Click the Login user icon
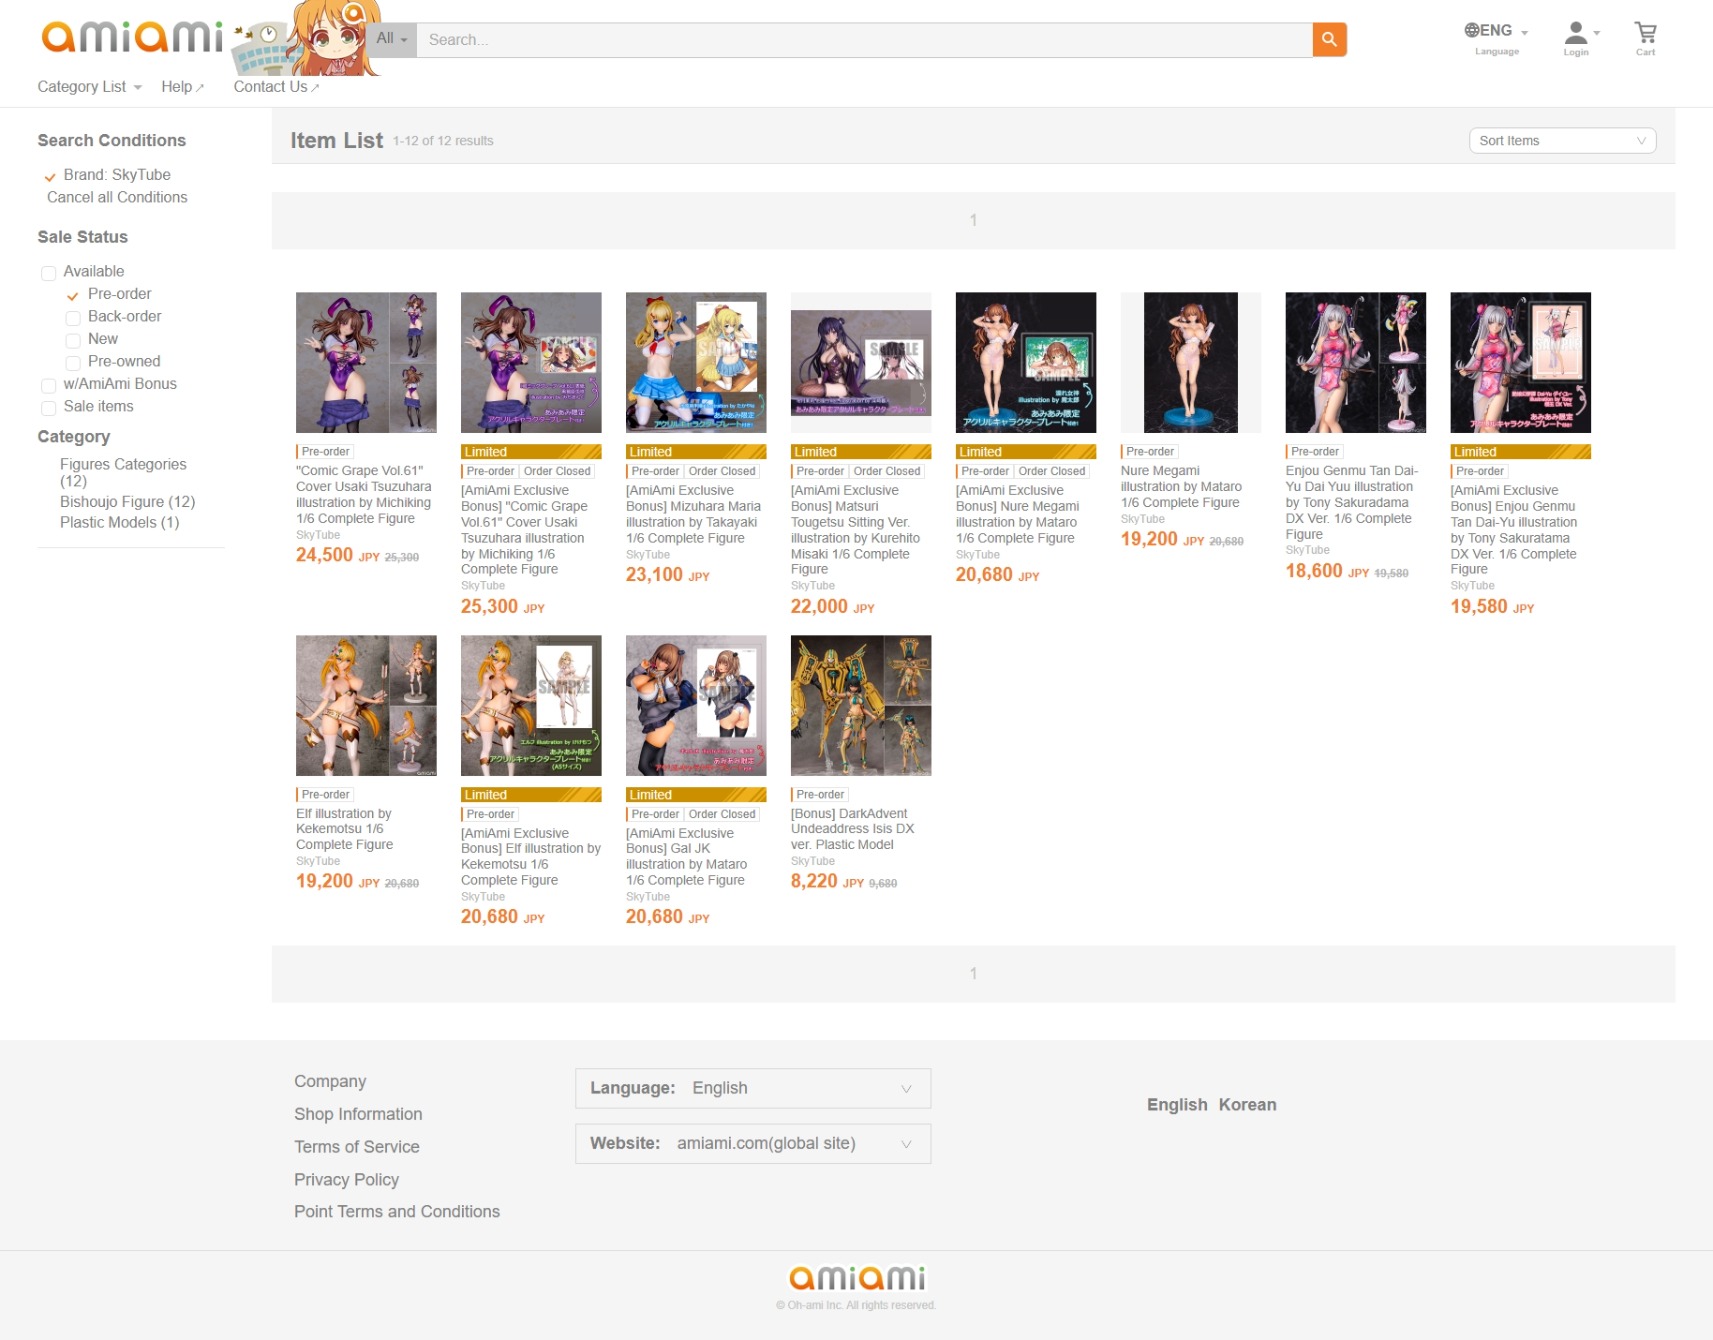Image resolution: width=1713 pixels, height=1340 pixels. (1577, 38)
